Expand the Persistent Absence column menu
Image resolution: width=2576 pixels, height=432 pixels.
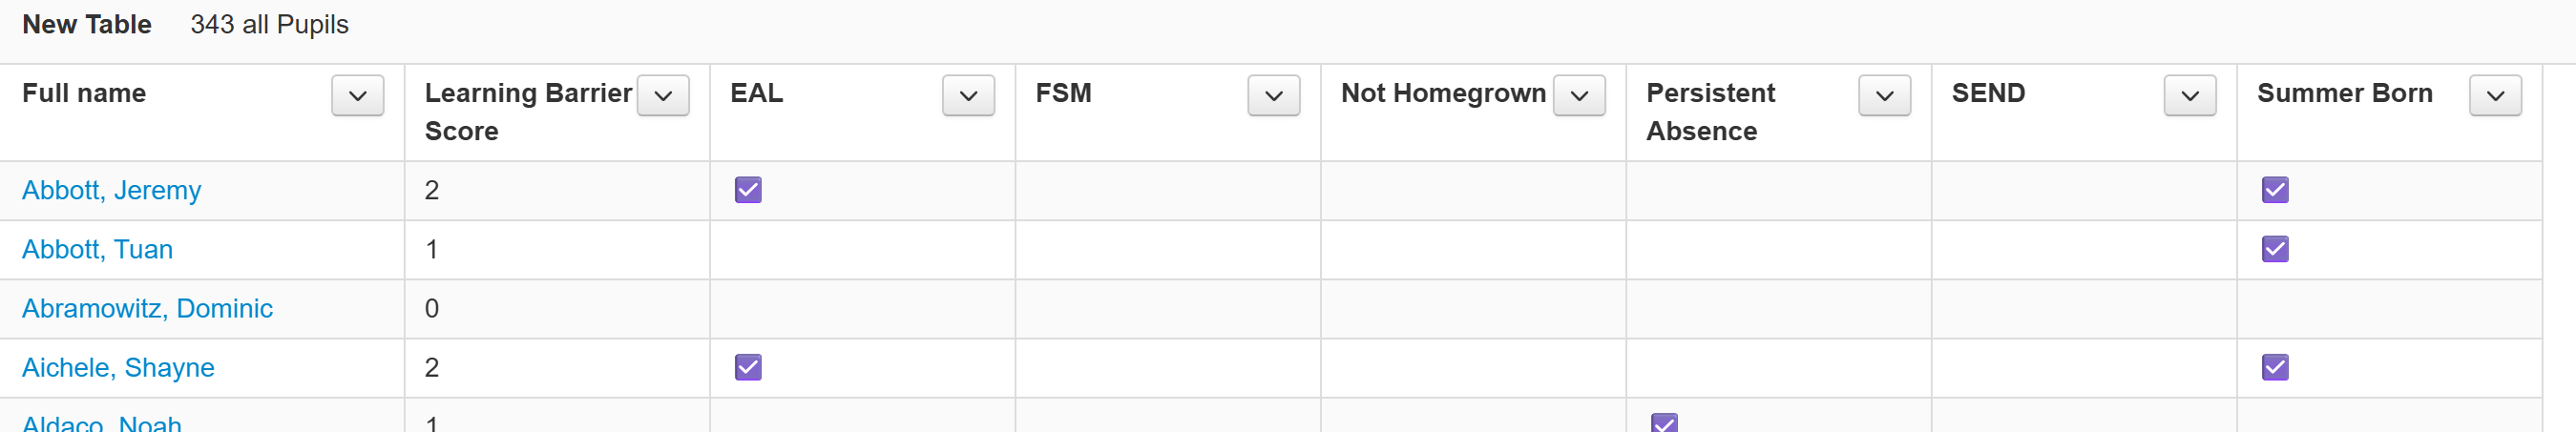[1884, 96]
